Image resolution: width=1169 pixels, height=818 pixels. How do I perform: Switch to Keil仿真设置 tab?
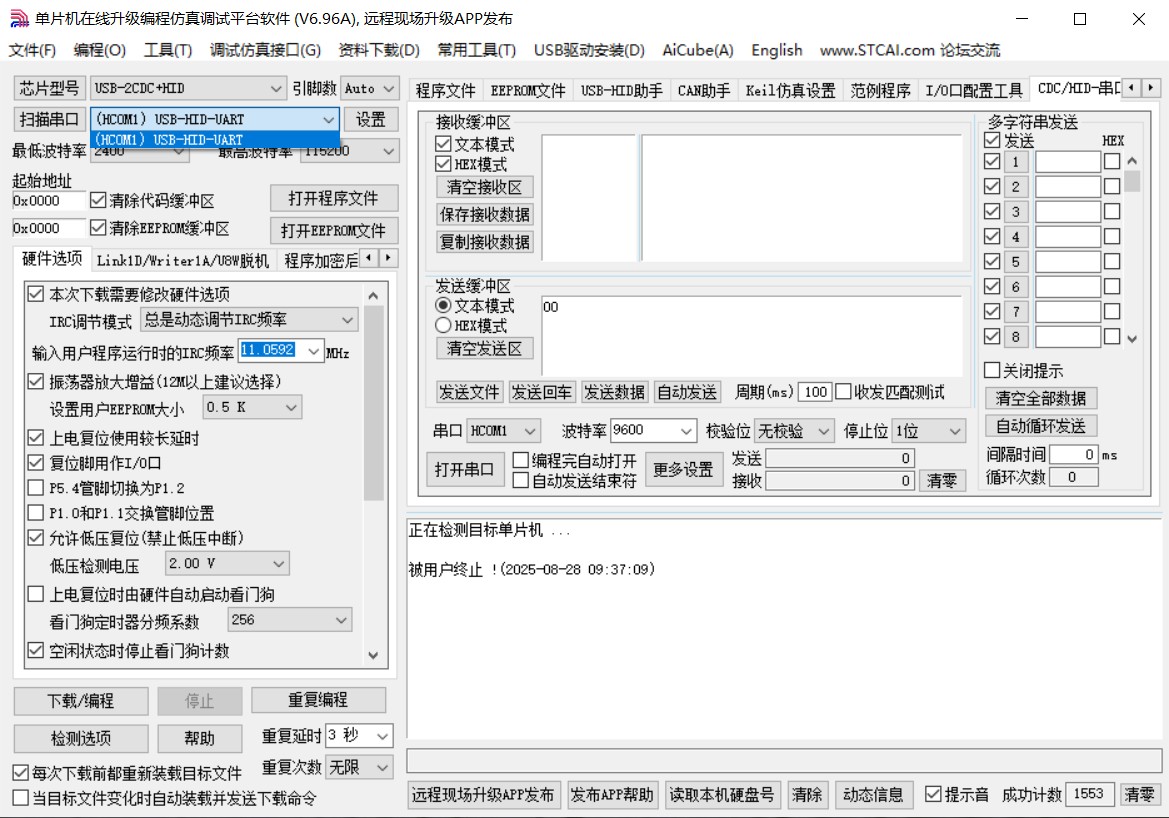(x=790, y=90)
